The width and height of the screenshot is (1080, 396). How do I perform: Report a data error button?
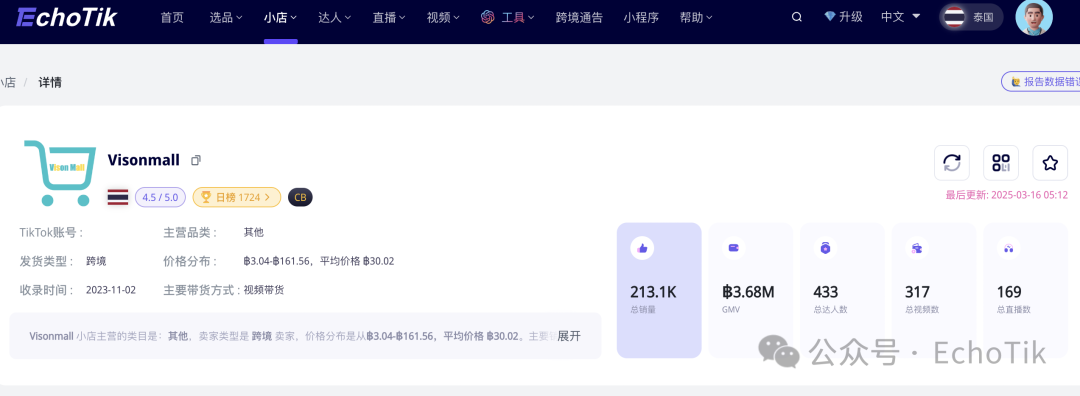pos(1041,81)
